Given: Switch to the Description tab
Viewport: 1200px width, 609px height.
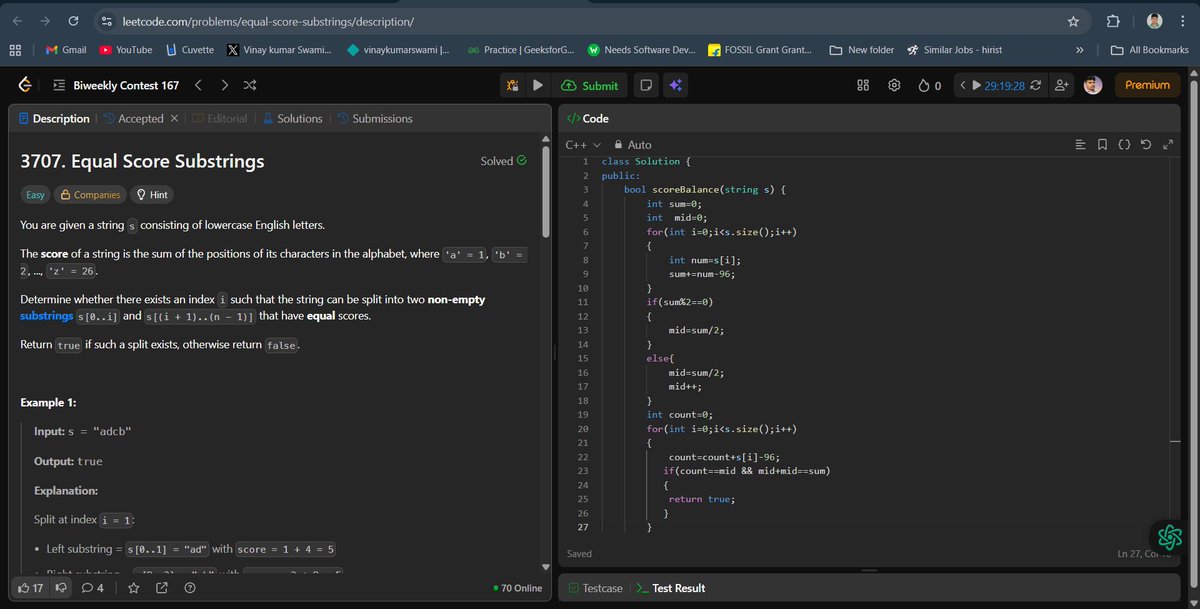Looking at the screenshot, I should tap(54, 119).
